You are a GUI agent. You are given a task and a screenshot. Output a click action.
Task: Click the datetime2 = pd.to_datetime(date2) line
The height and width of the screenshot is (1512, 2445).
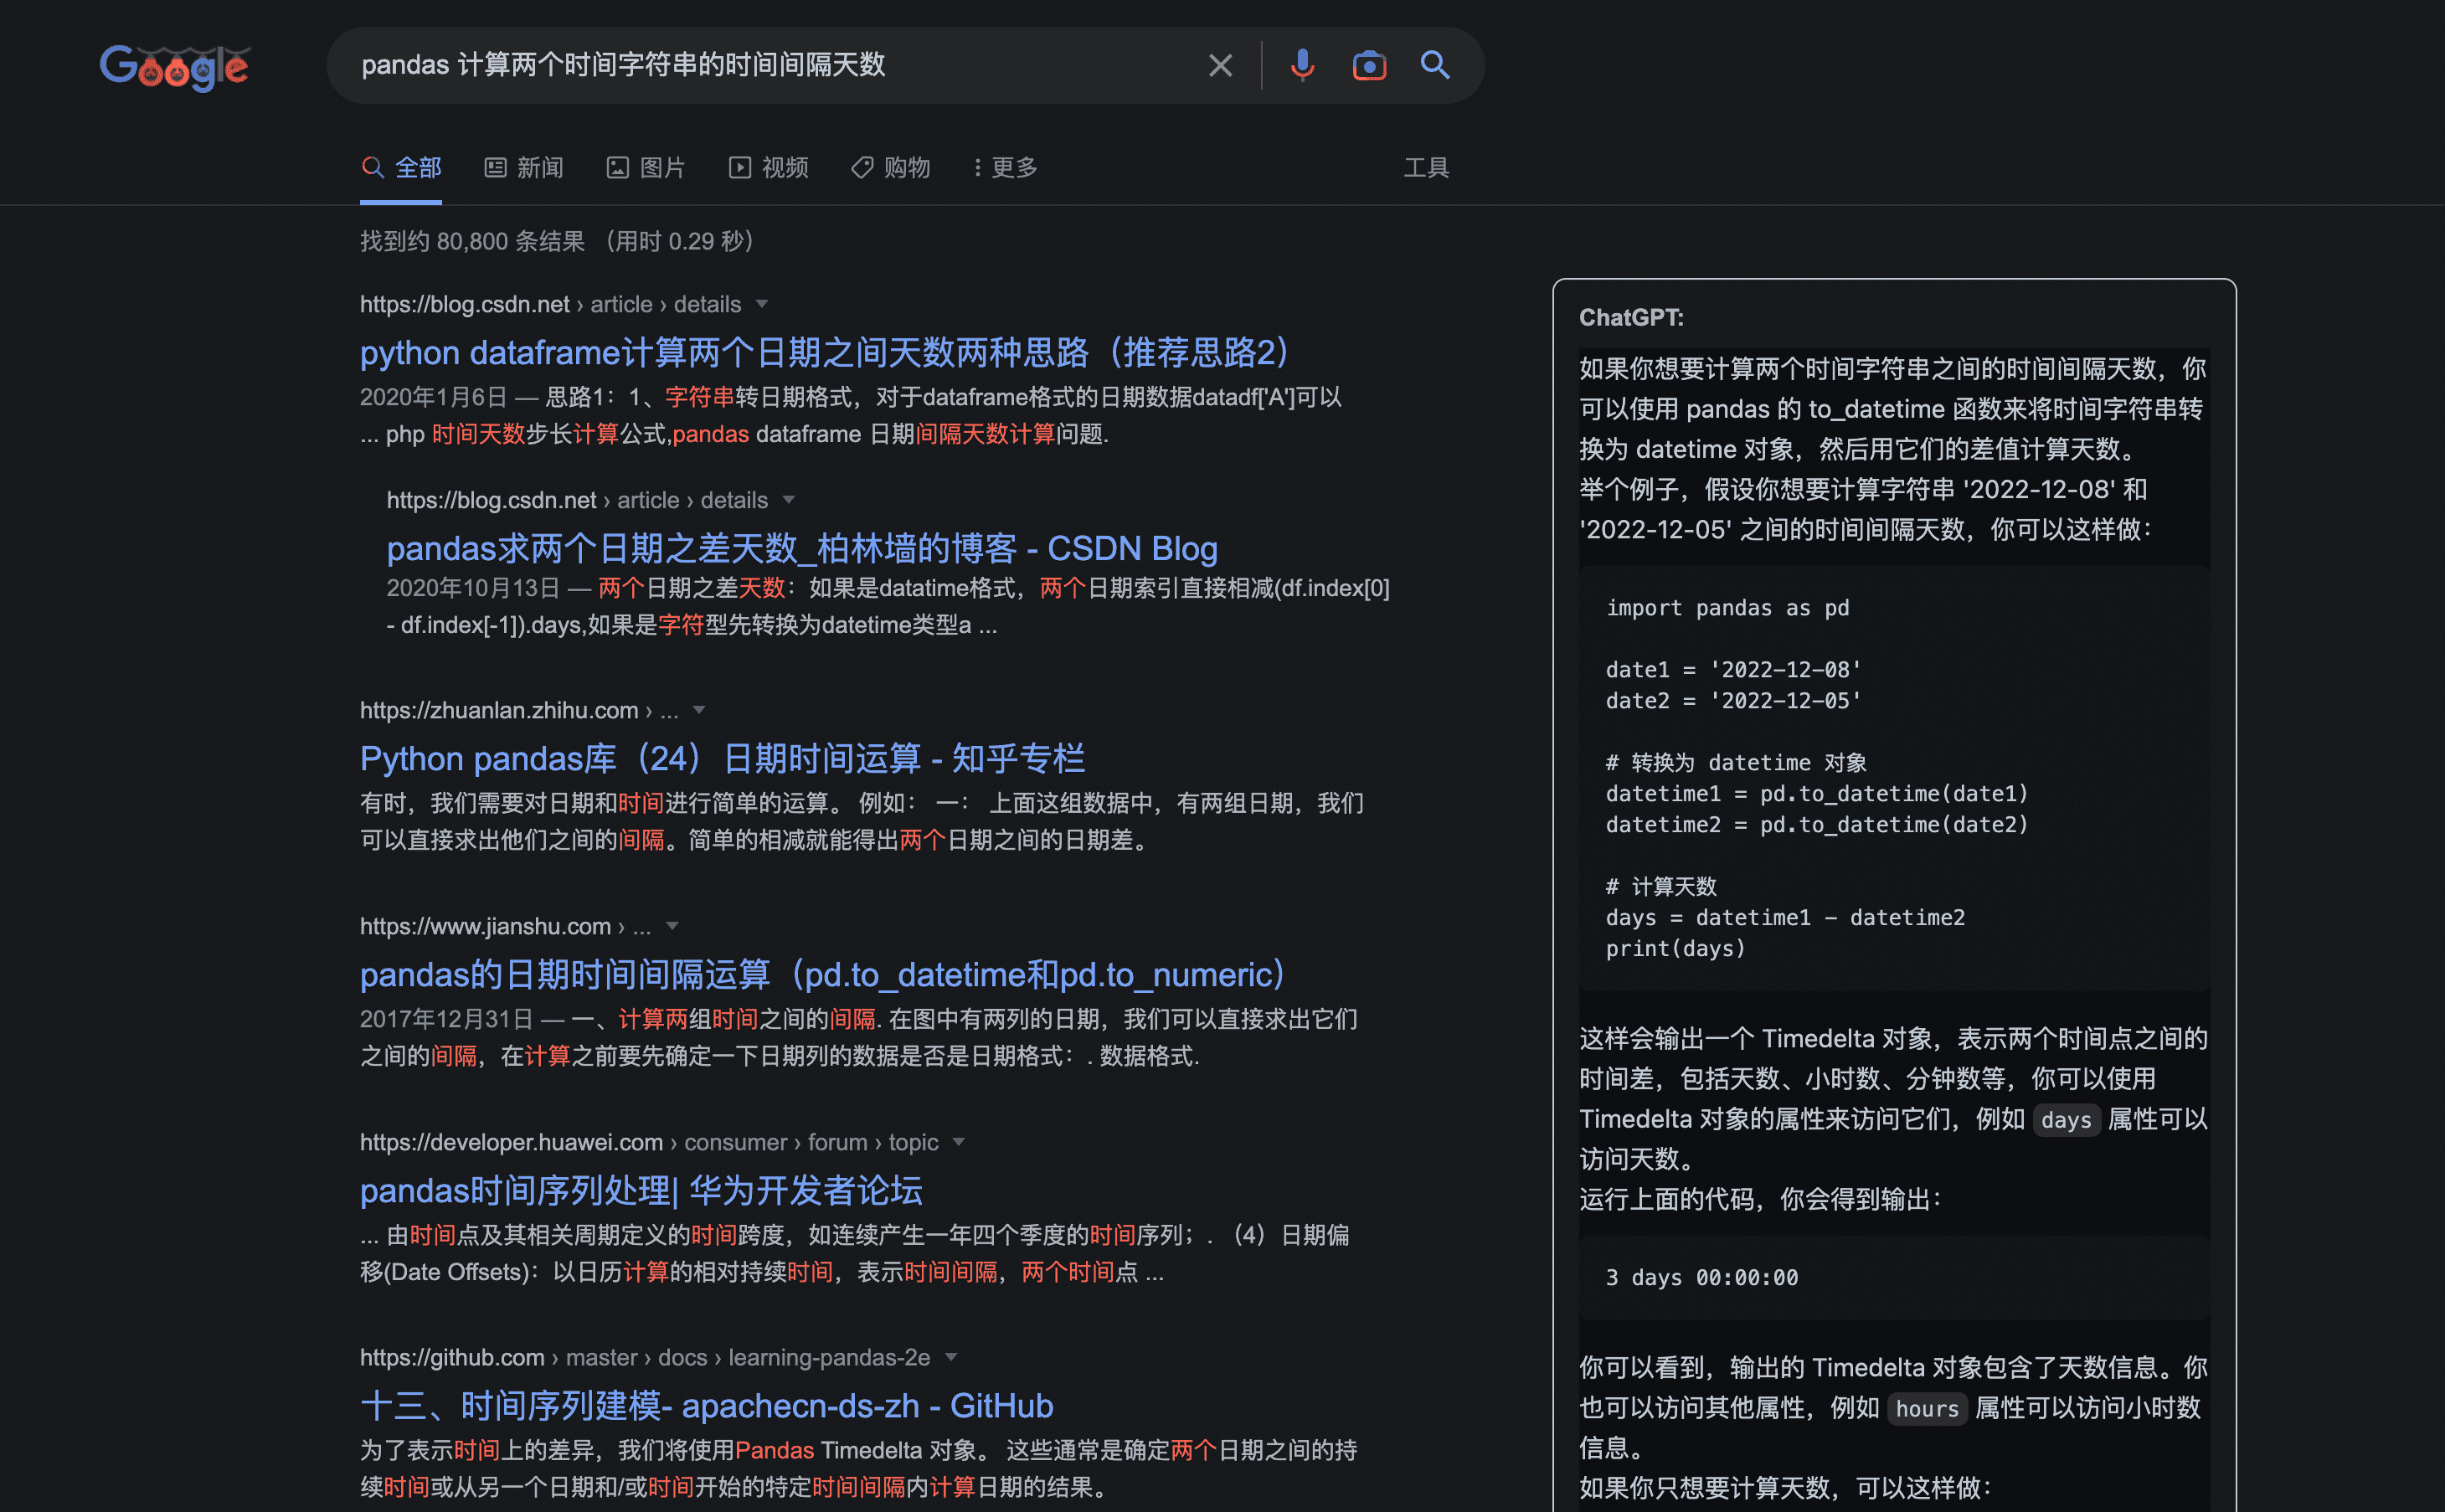pos(1817,825)
